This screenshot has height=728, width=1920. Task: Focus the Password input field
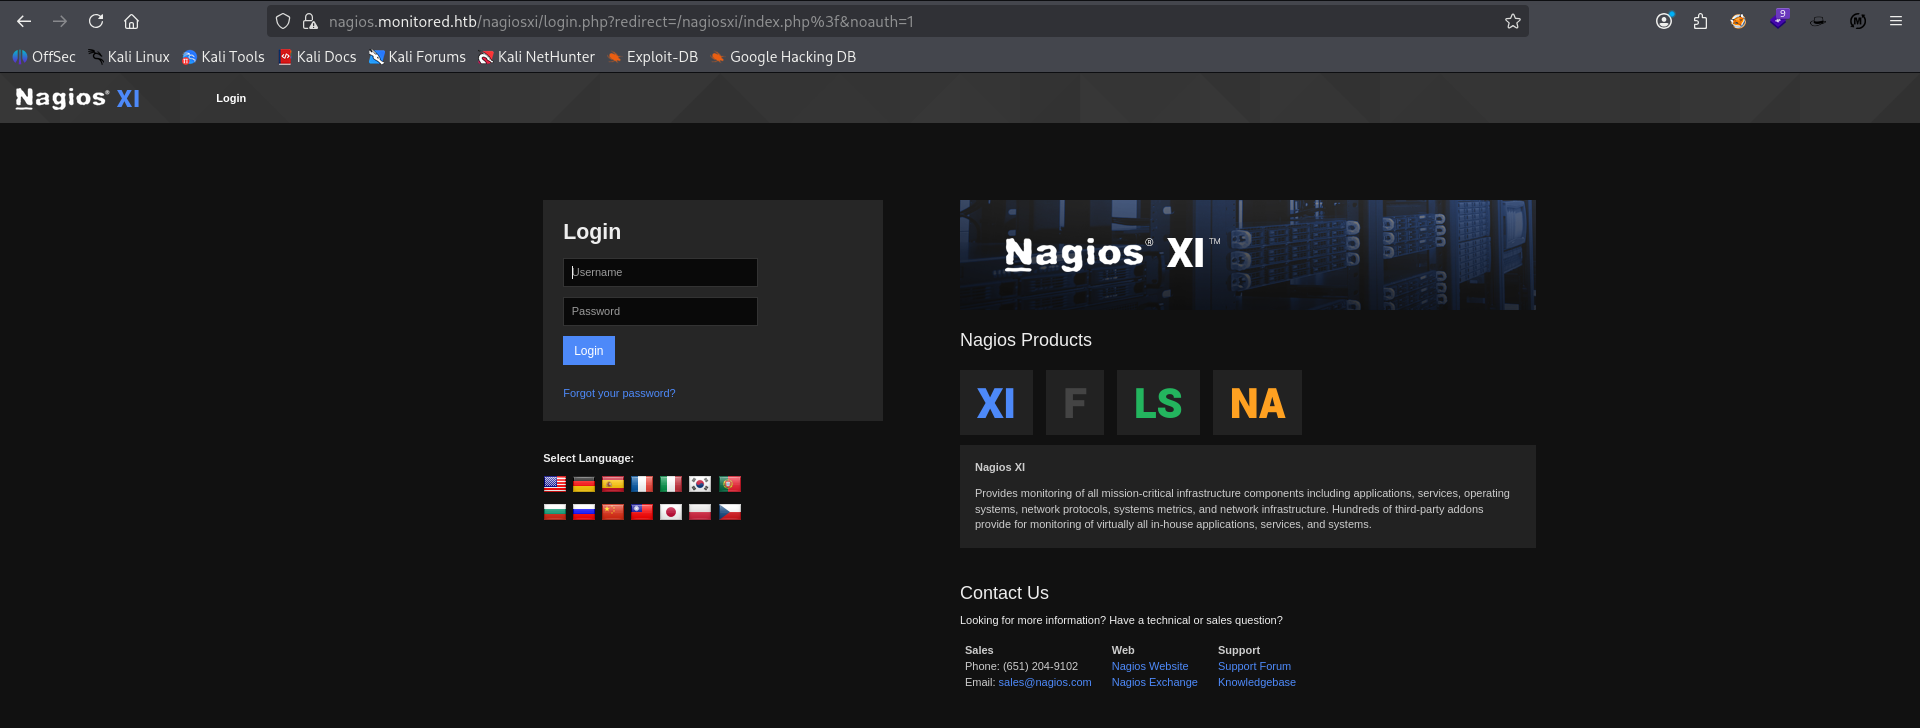pyautogui.click(x=660, y=311)
